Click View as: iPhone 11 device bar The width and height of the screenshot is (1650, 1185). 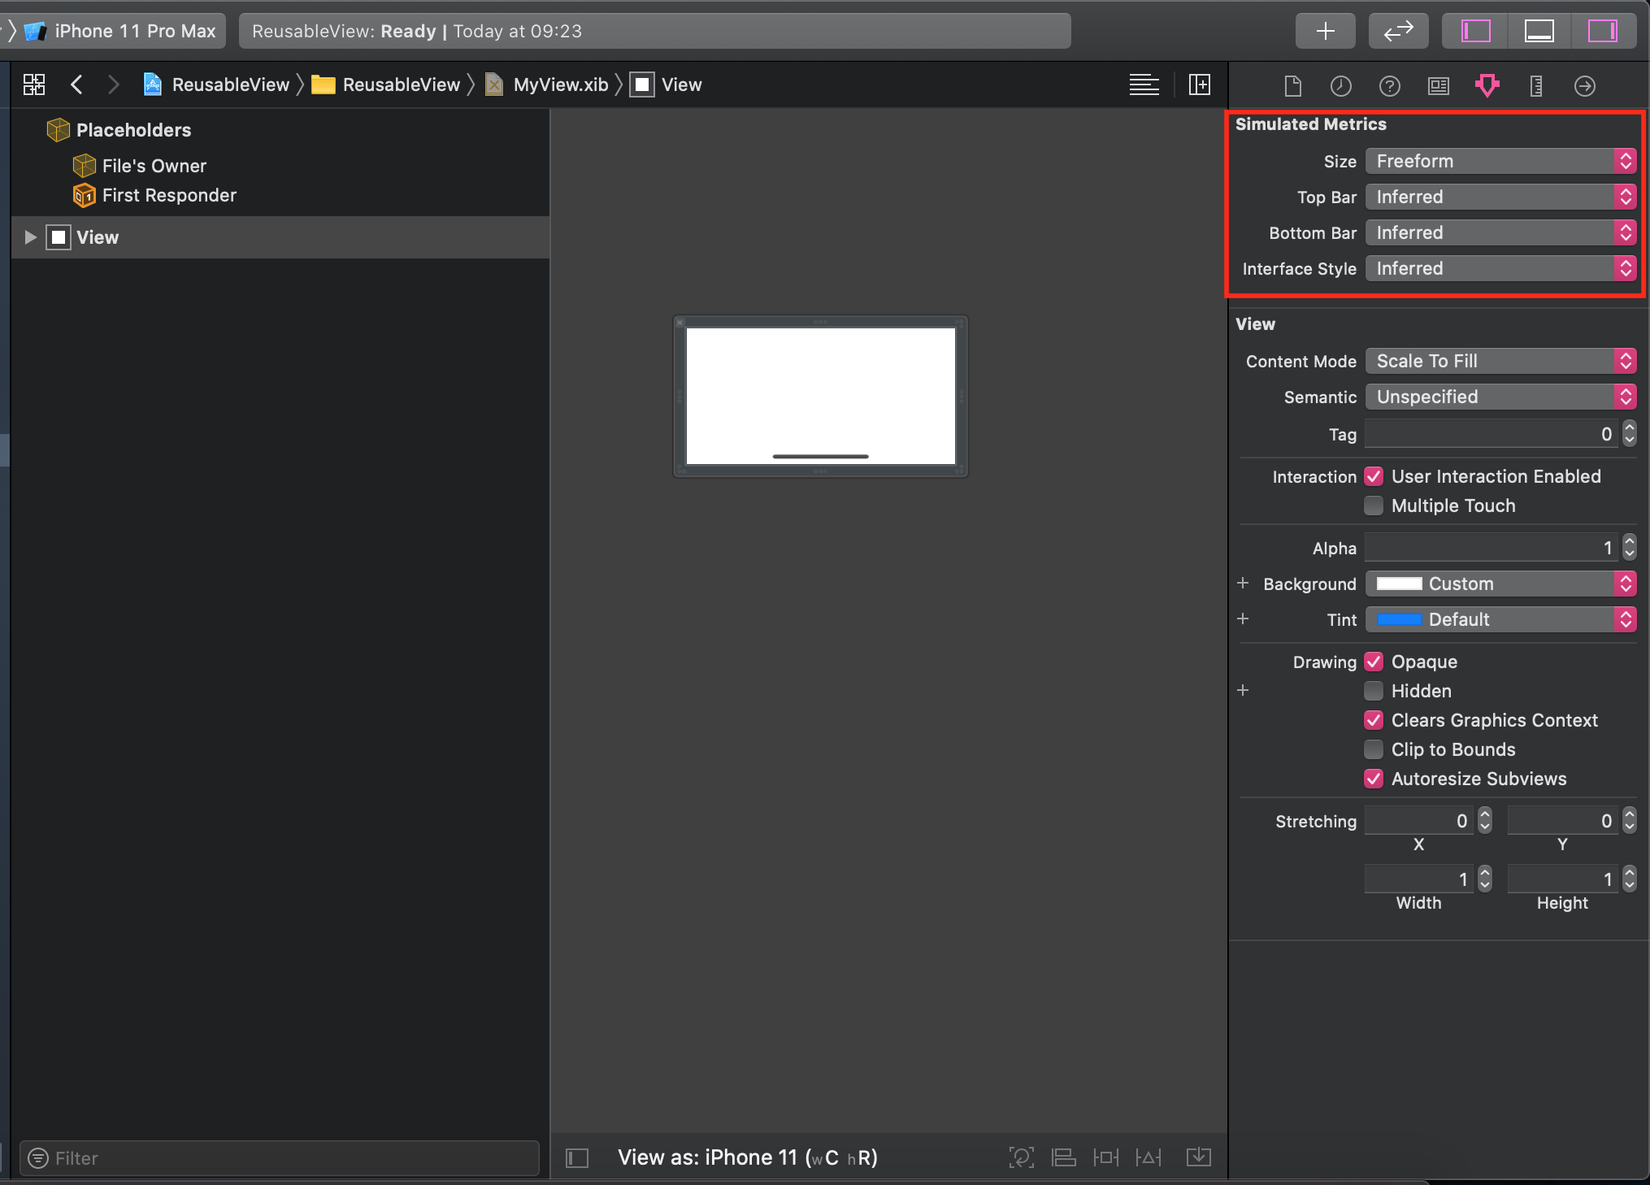click(748, 1158)
